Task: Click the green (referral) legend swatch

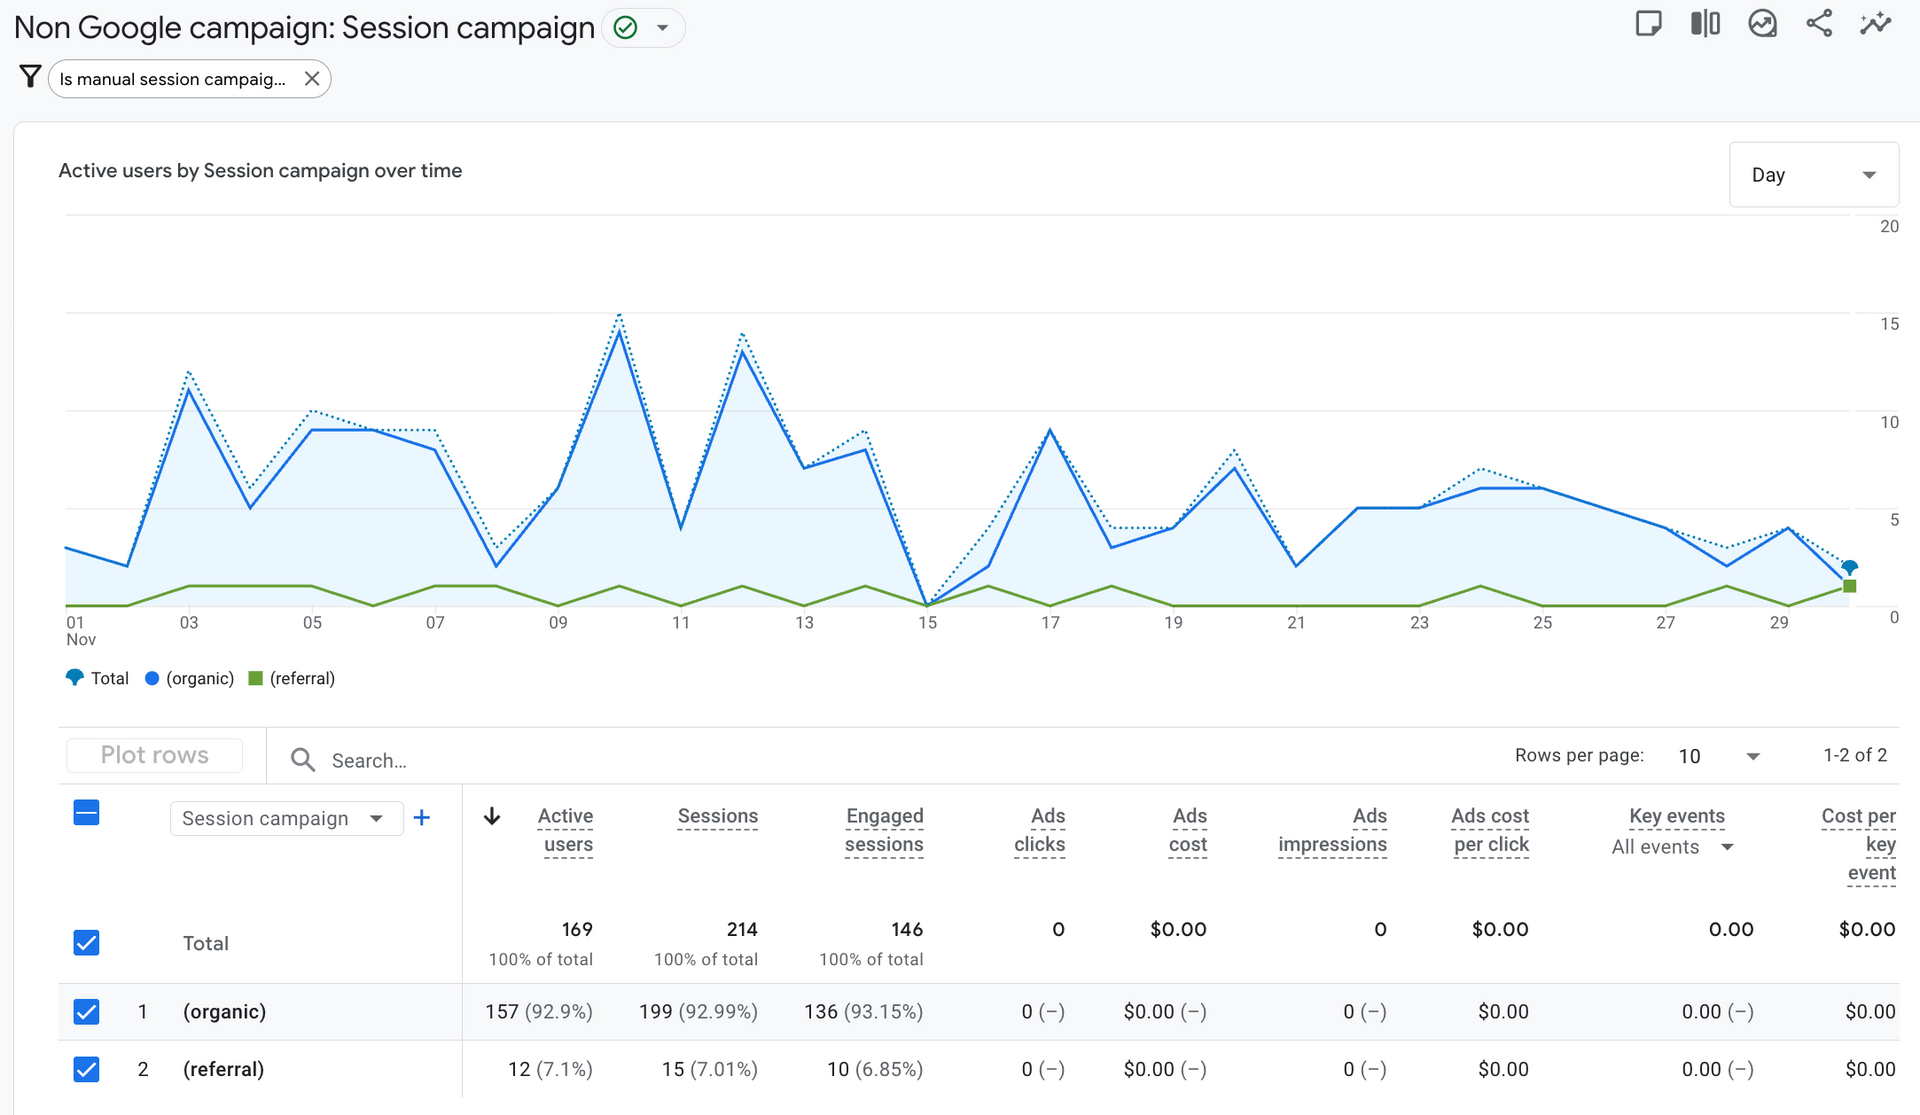Action: (x=255, y=678)
